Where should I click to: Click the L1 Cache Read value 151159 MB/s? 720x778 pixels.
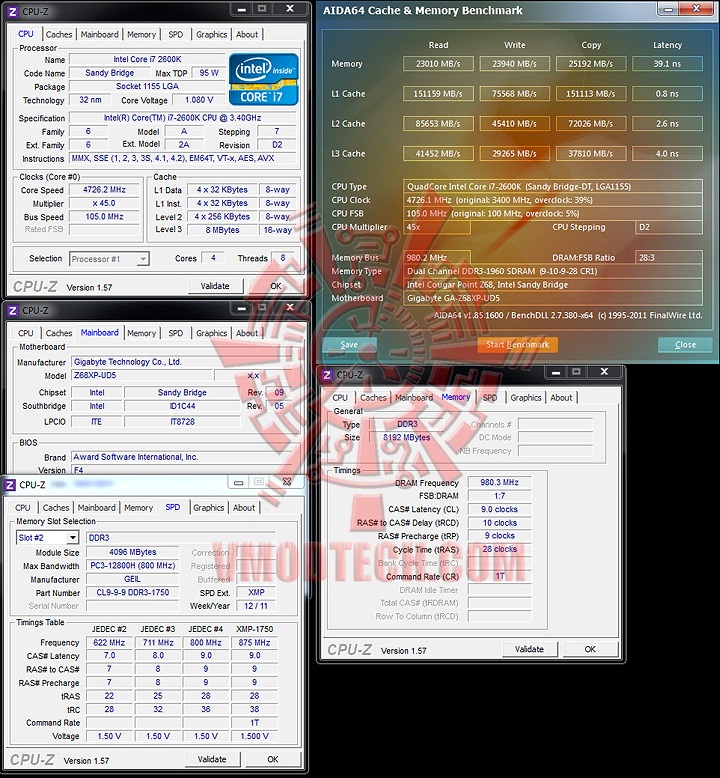pos(438,94)
